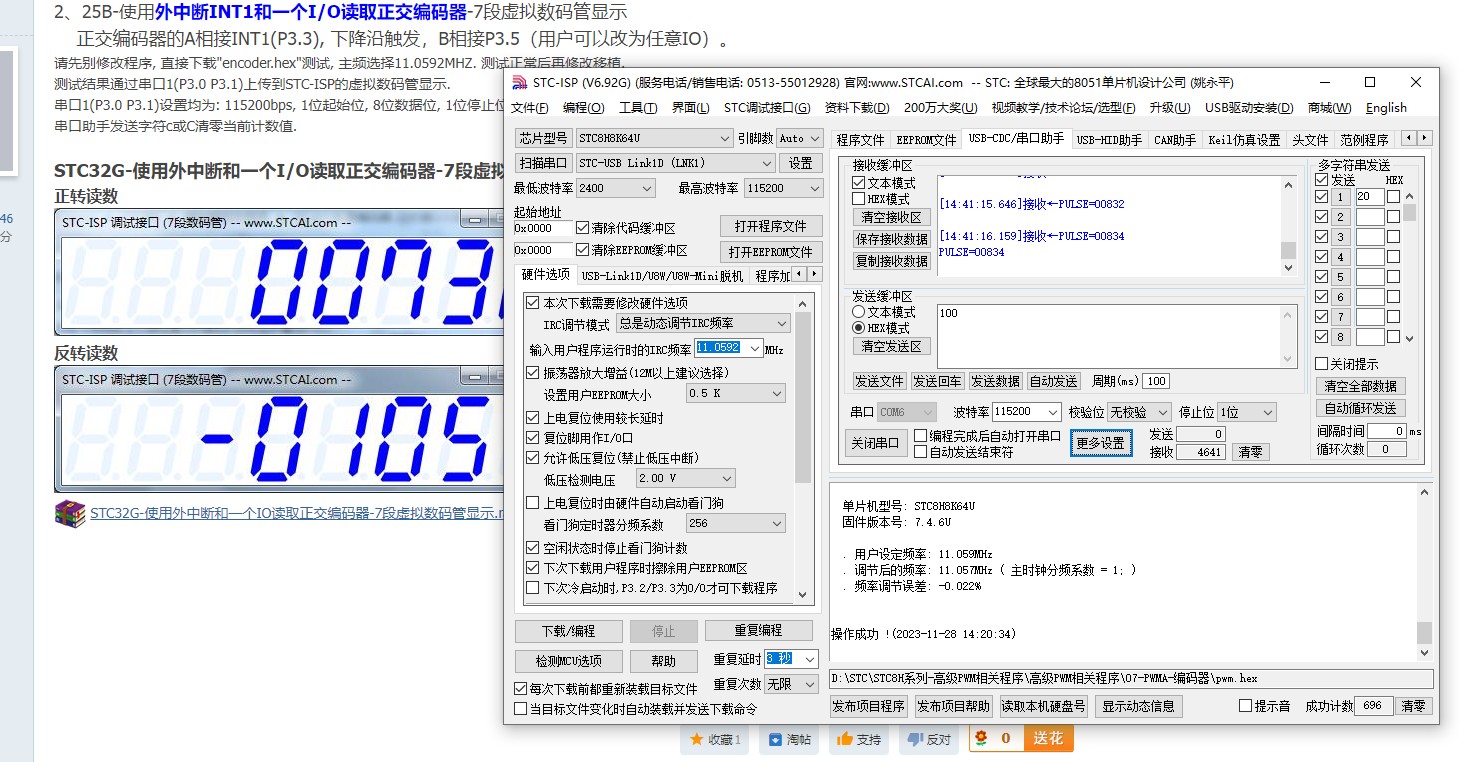Toggle 振荡器放大增益 checkbox

pos(532,372)
